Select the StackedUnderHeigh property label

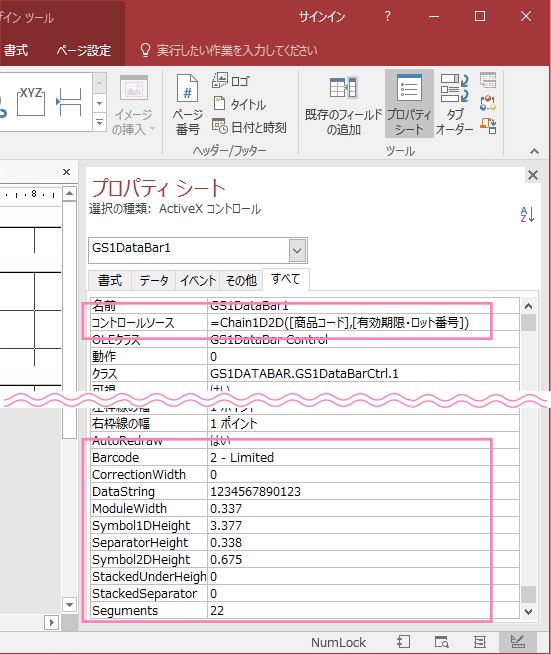(x=148, y=576)
